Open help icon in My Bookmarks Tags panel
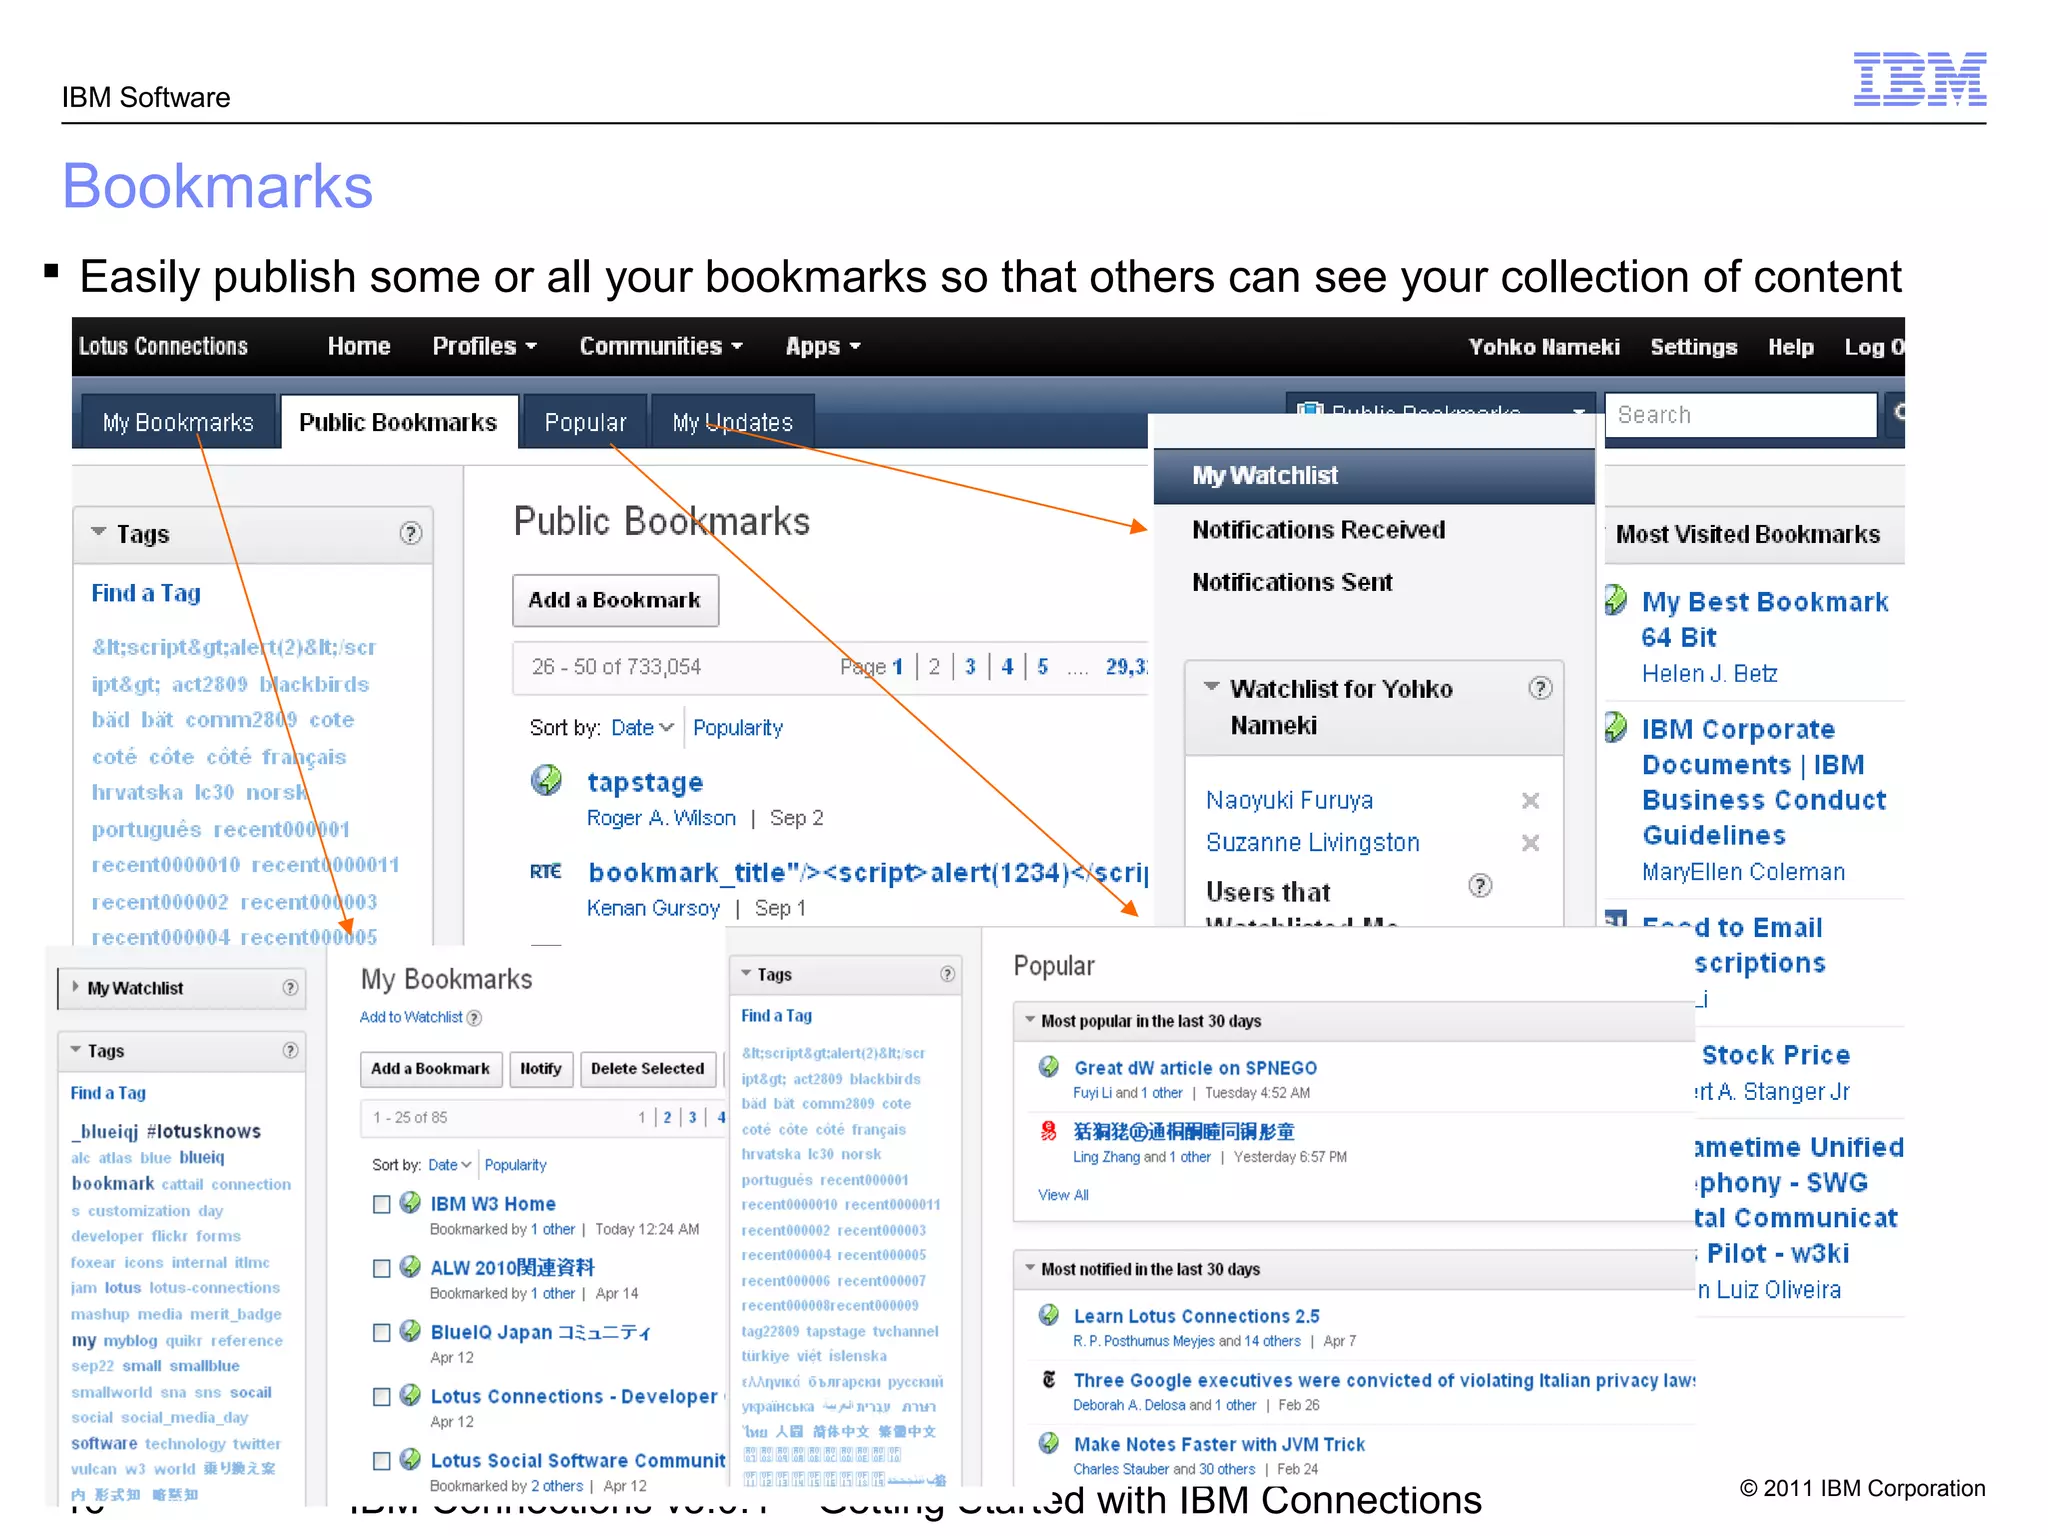 pos(290,1050)
